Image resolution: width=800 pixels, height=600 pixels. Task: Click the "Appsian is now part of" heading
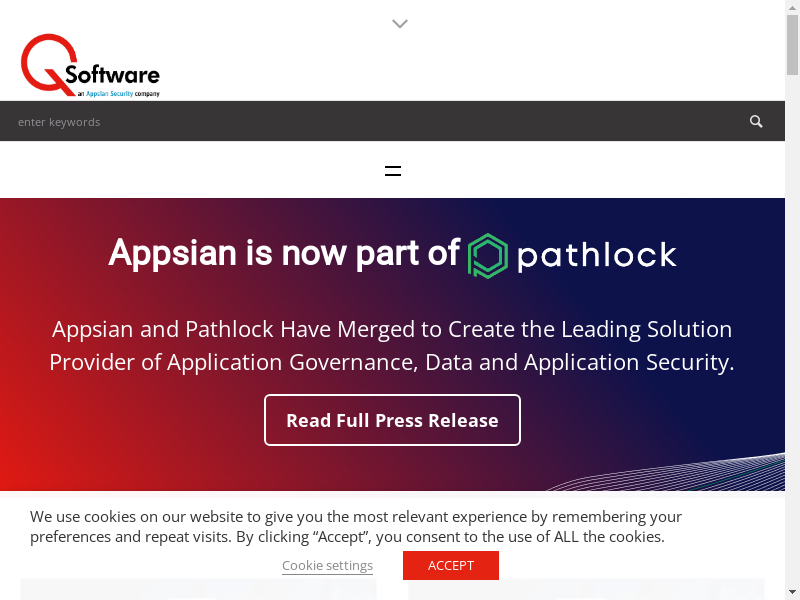[283, 253]
